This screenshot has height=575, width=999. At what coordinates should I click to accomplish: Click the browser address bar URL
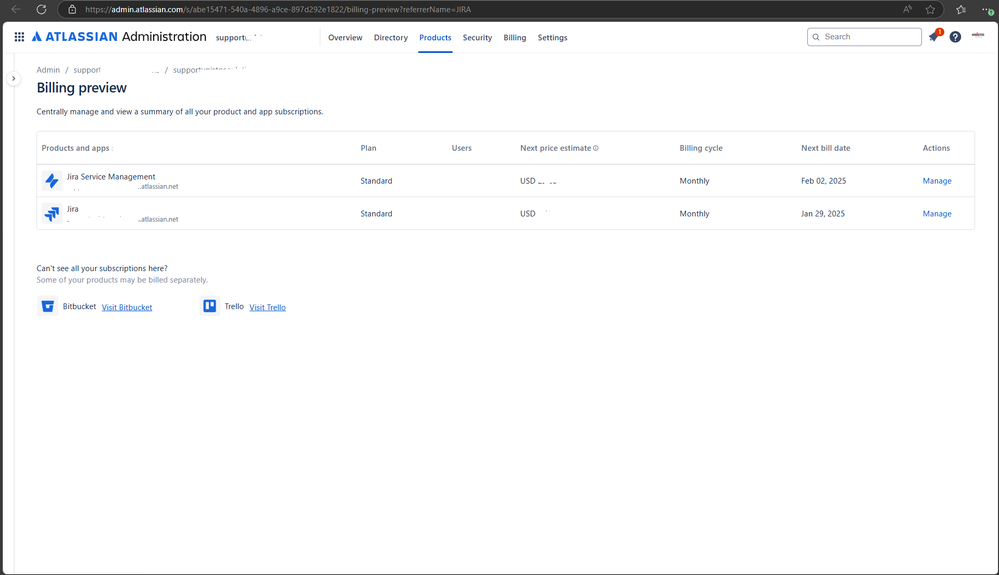click(278, 10)
